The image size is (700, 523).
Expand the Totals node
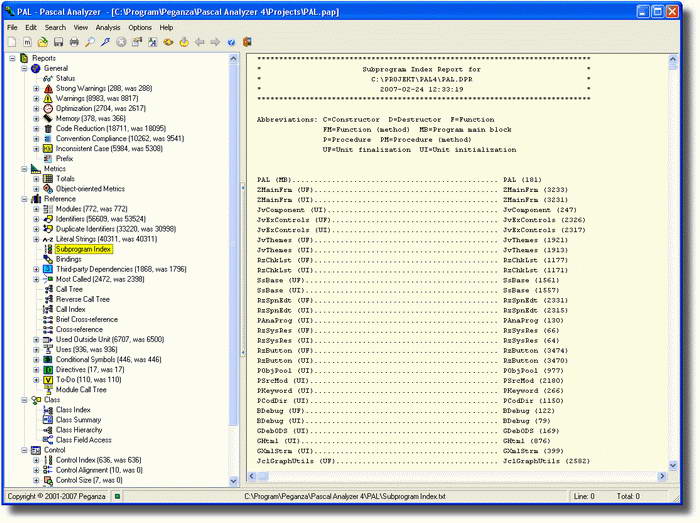[x=36, y=179]
